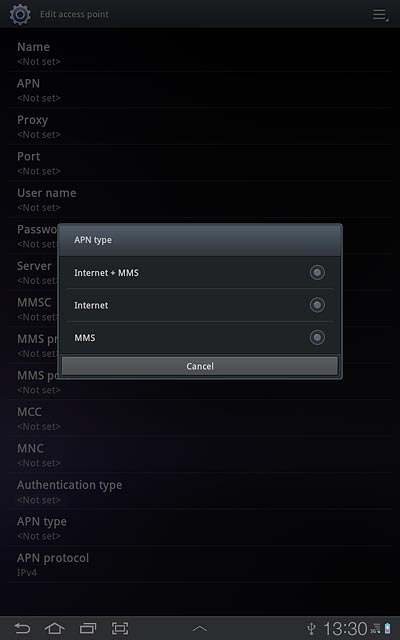Open the APN field entry
Viewport: 400px width, 640px height.
pos(200,90)
